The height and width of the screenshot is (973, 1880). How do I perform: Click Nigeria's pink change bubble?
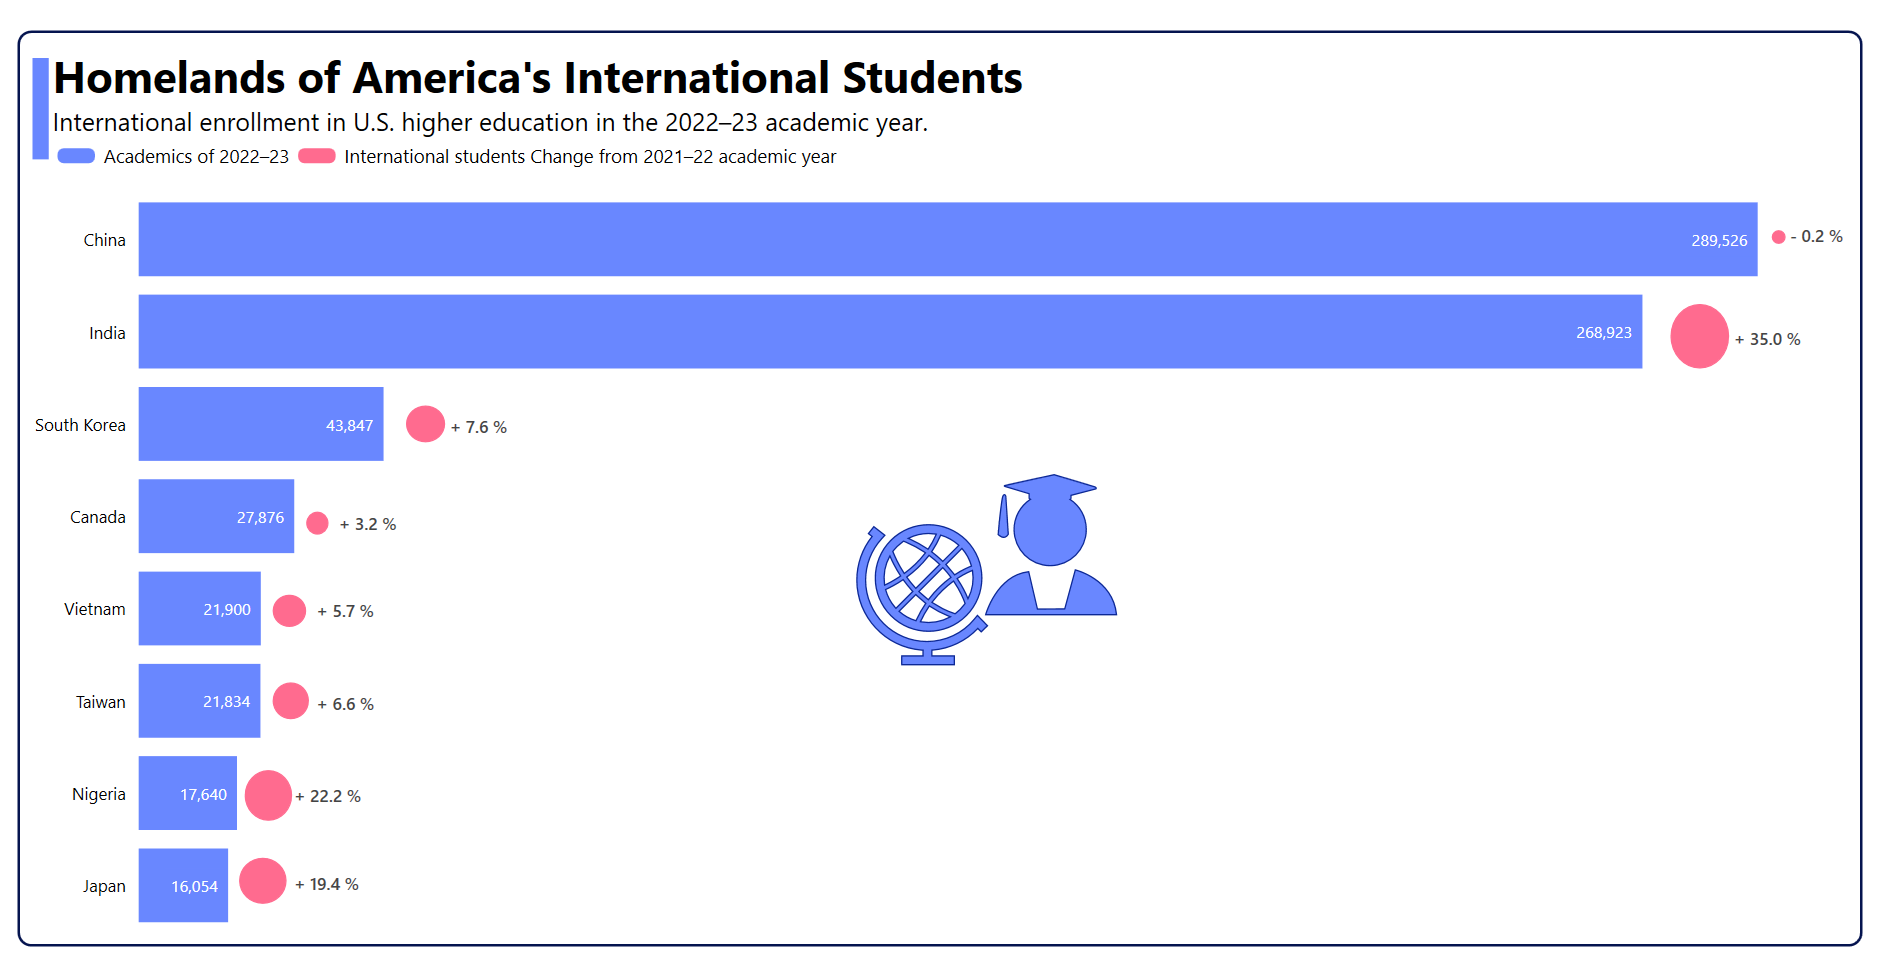click(x=268, y=795)
